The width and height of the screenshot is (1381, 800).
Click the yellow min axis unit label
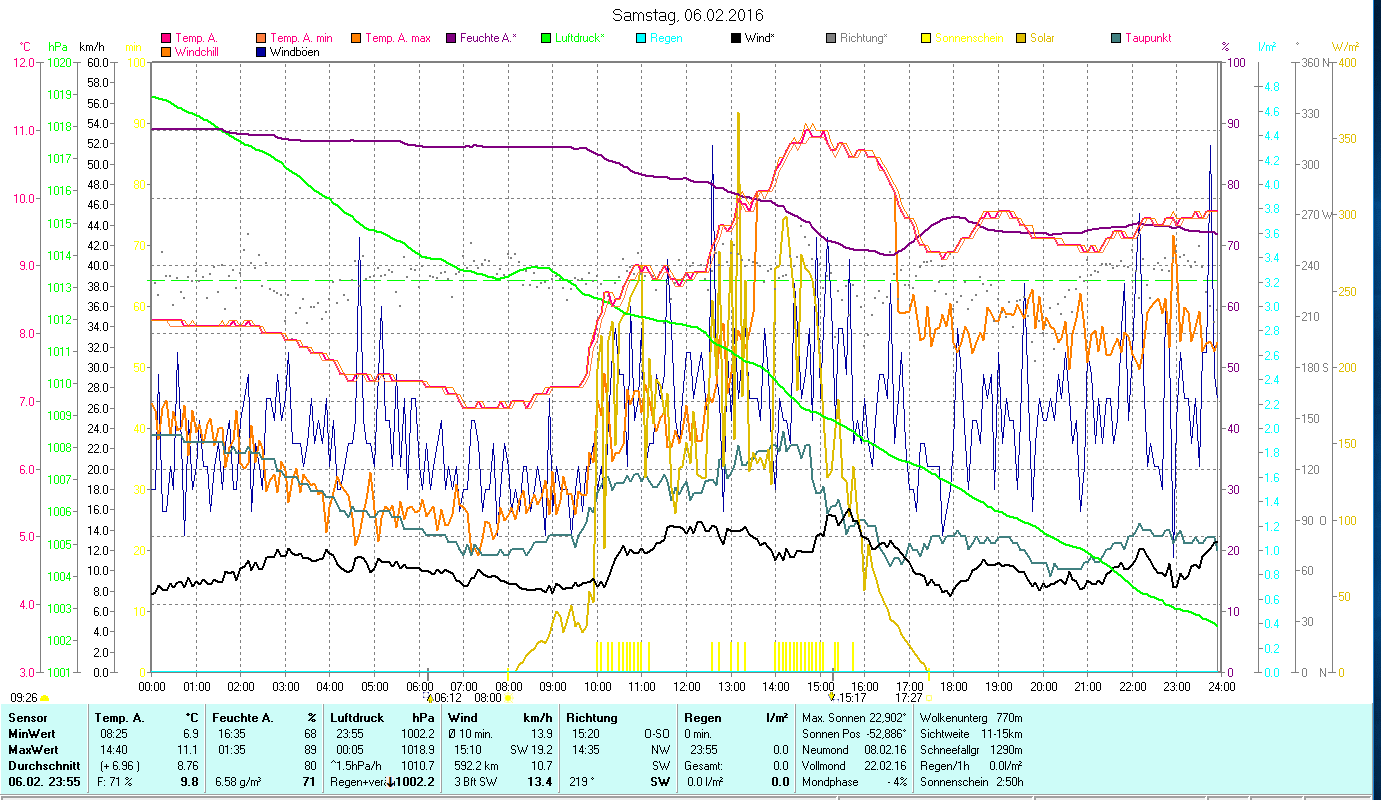point(133,46)
